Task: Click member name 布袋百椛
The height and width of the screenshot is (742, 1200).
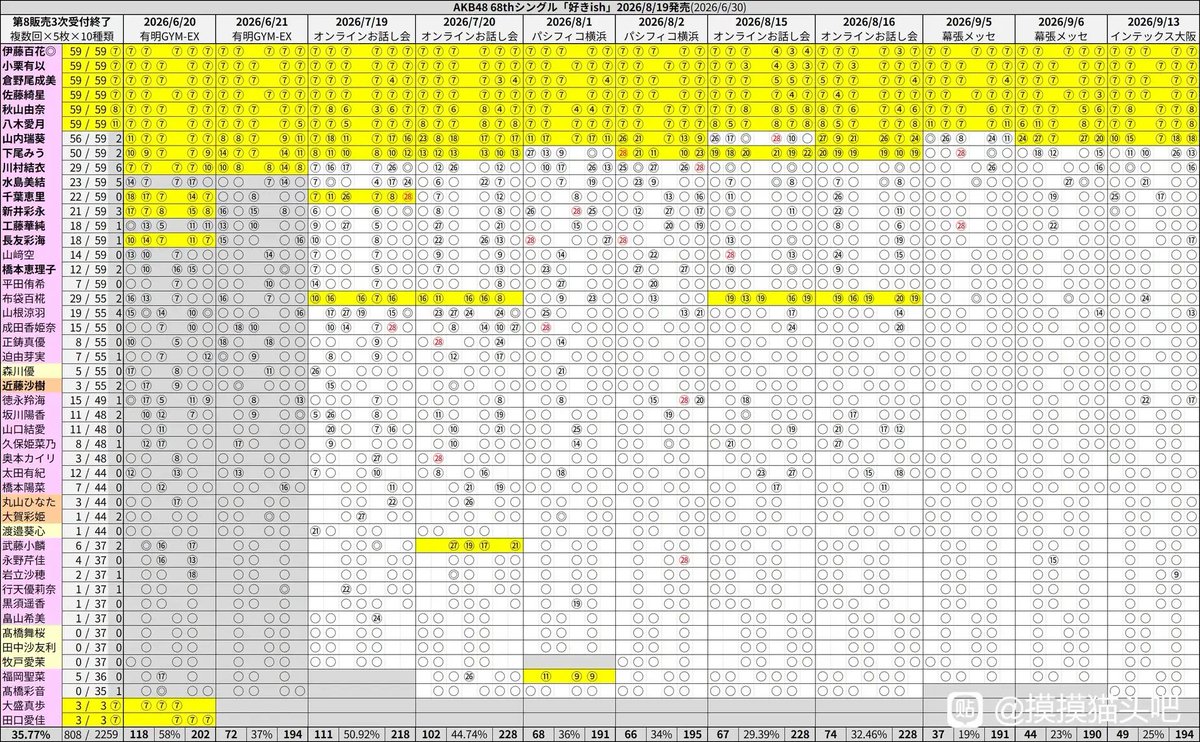Action: pos(25,299)
